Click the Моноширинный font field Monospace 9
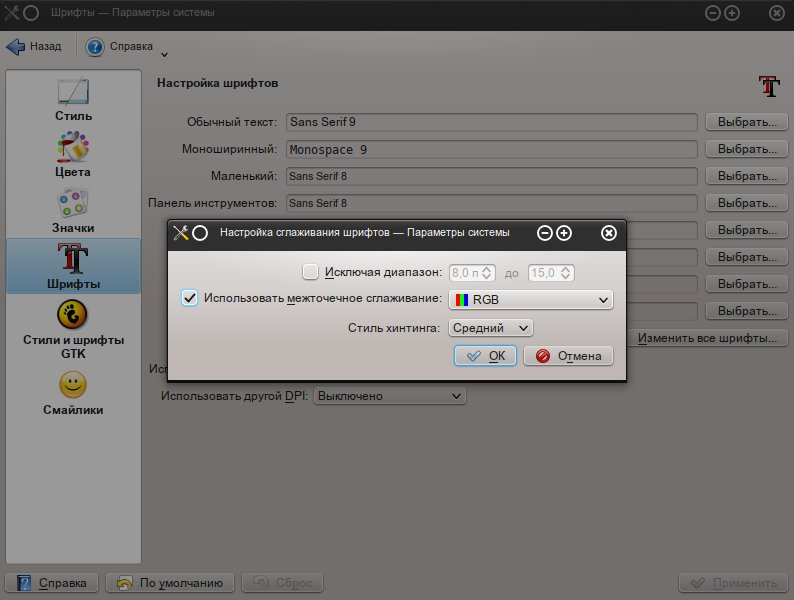The height and width of the screenshot is (600, 794). tap(491, 149)
